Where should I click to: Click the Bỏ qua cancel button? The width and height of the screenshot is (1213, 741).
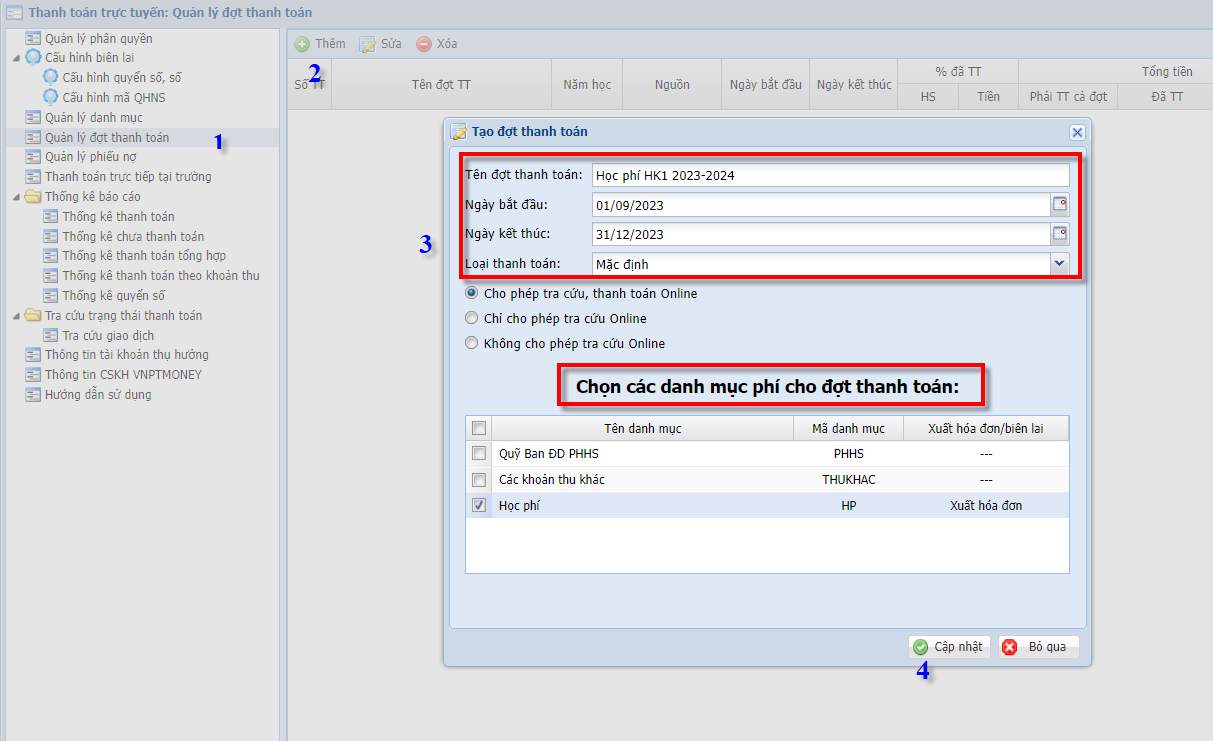point(1038,647)
